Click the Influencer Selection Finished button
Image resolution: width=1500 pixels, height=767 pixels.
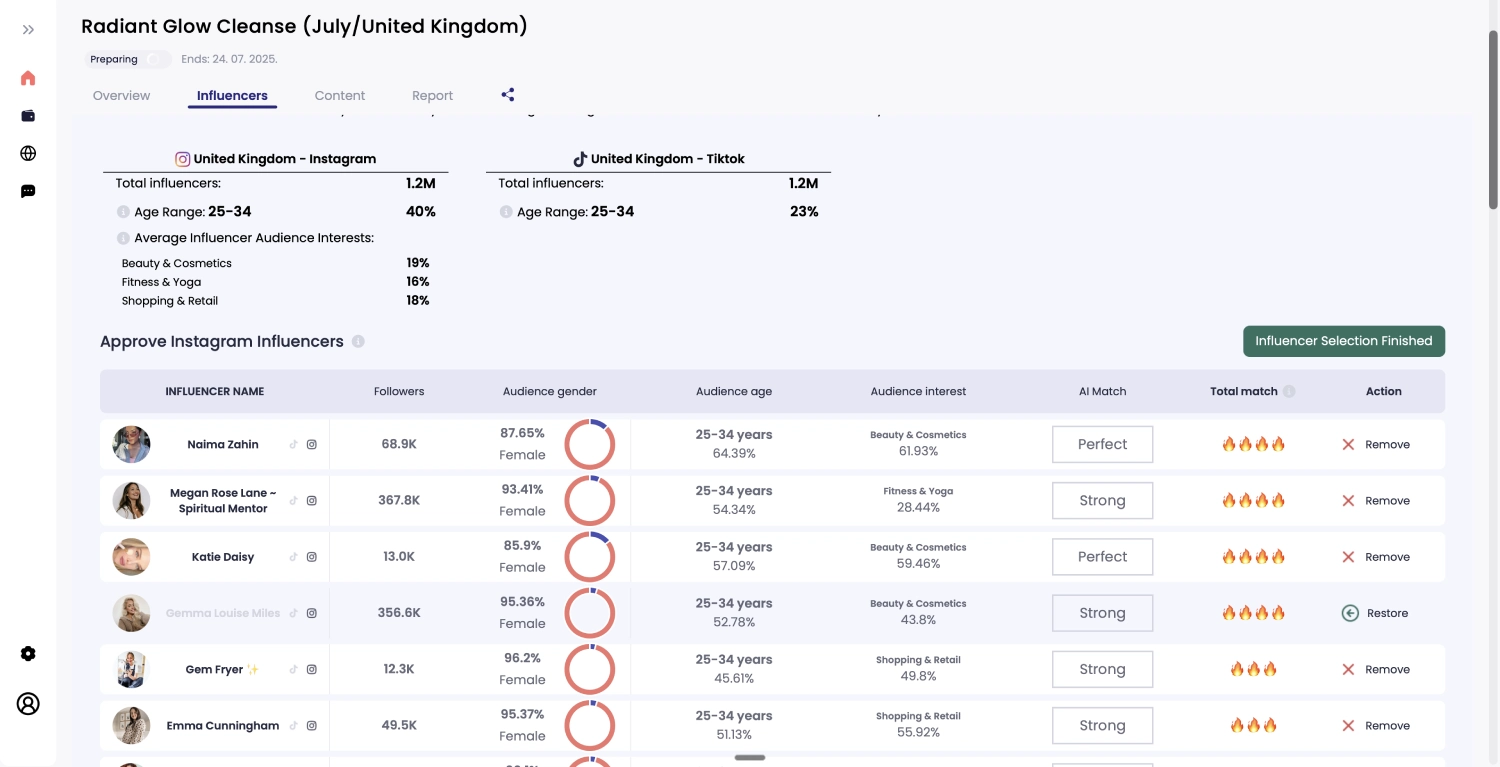pos(1344,341)
